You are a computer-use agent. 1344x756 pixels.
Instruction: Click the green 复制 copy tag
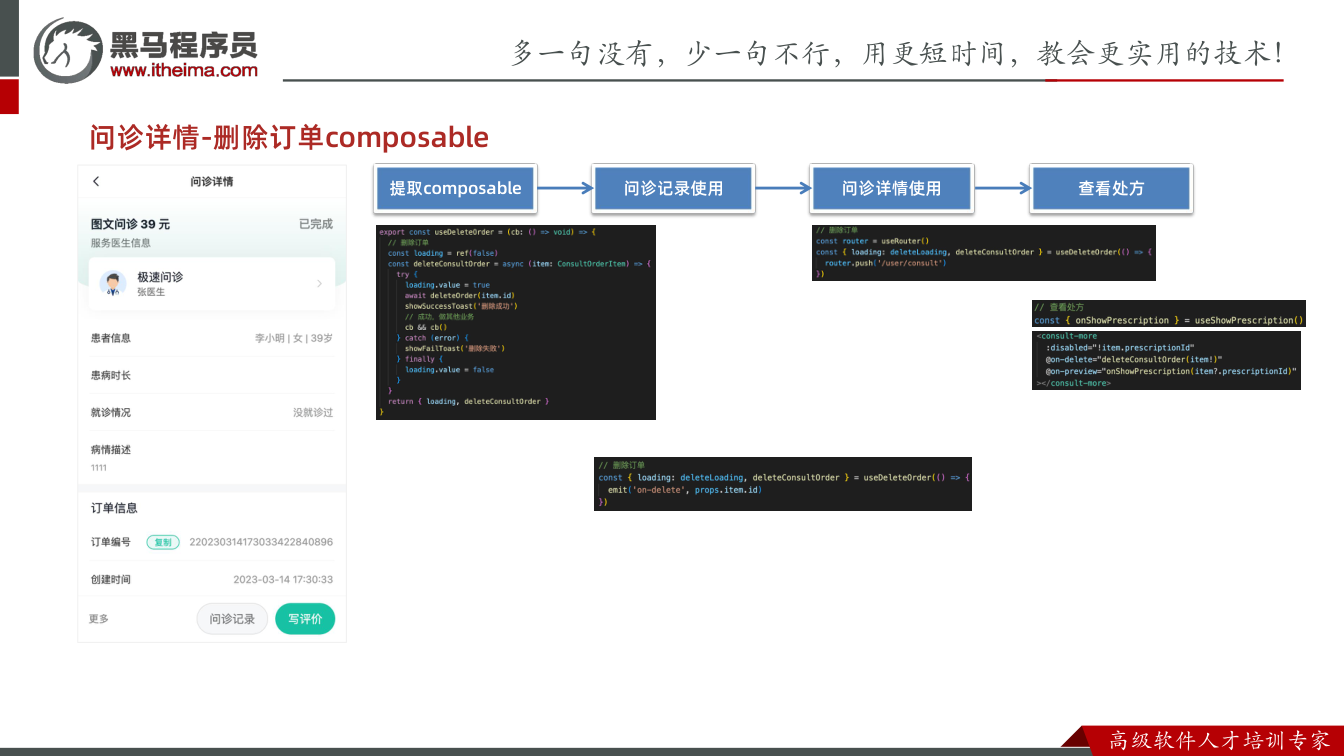click(x=163, y=542)
